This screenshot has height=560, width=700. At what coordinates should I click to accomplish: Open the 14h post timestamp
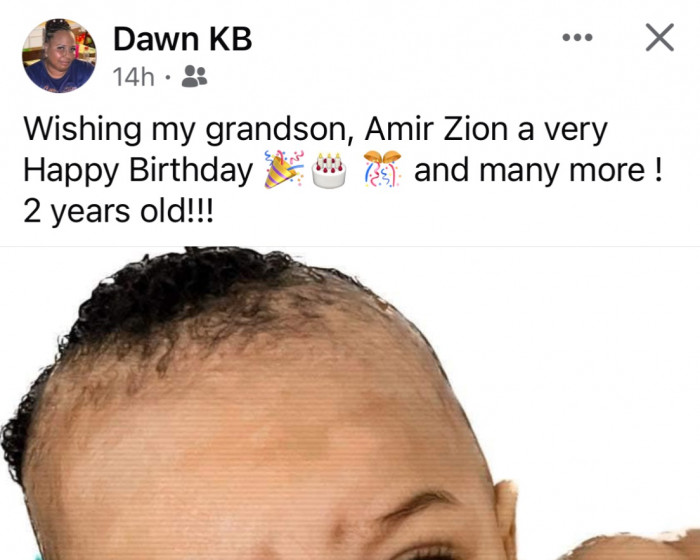click(x=133, y=77)
